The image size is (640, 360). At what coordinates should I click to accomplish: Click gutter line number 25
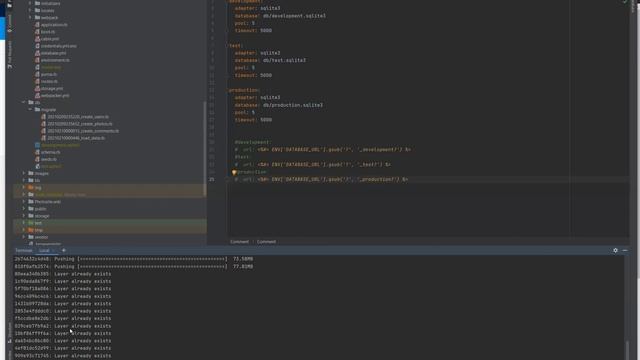[x=211, y=179]
